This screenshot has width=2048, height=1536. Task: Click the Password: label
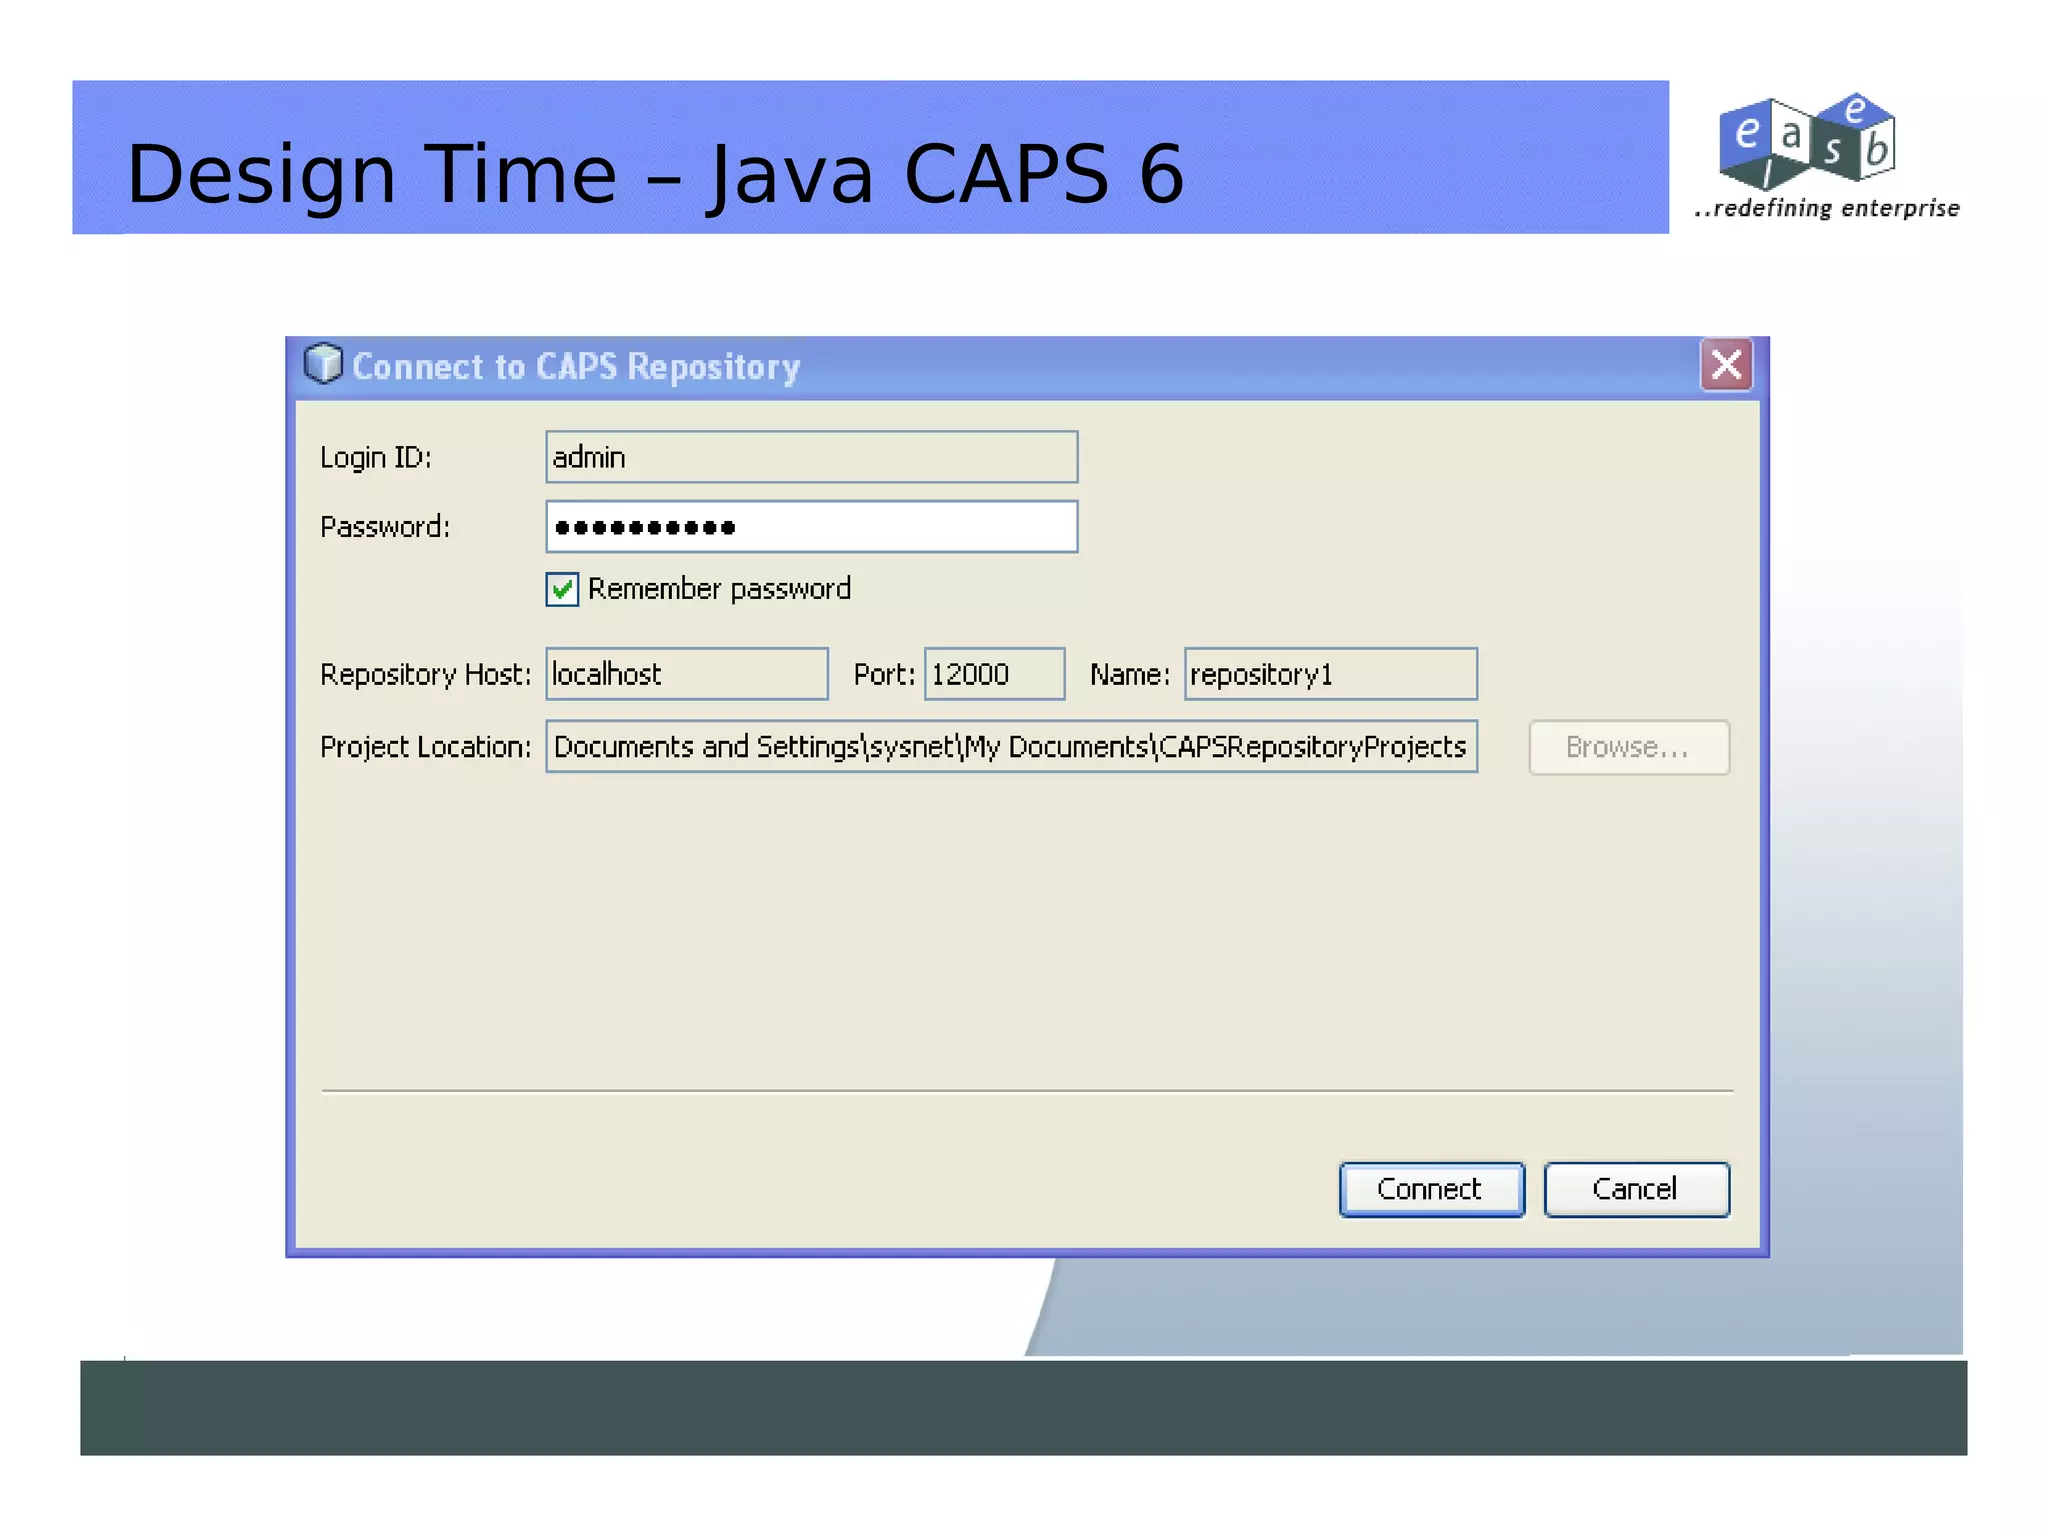click(x=385, y=527)
